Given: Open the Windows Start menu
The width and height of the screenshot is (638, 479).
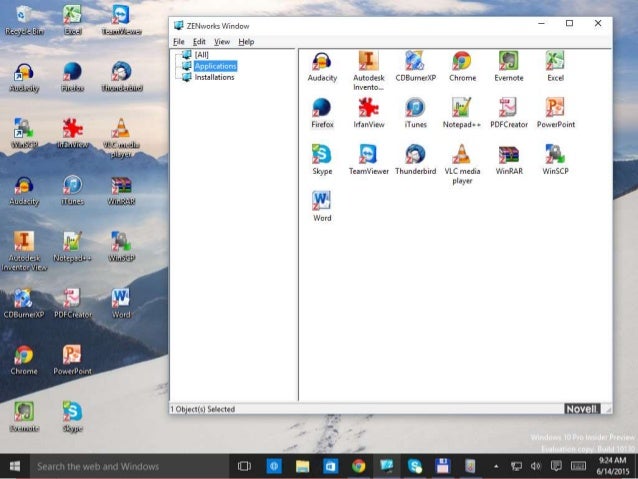Looking at the screenshot, I should pyautogui.click(x=15, y=466).
